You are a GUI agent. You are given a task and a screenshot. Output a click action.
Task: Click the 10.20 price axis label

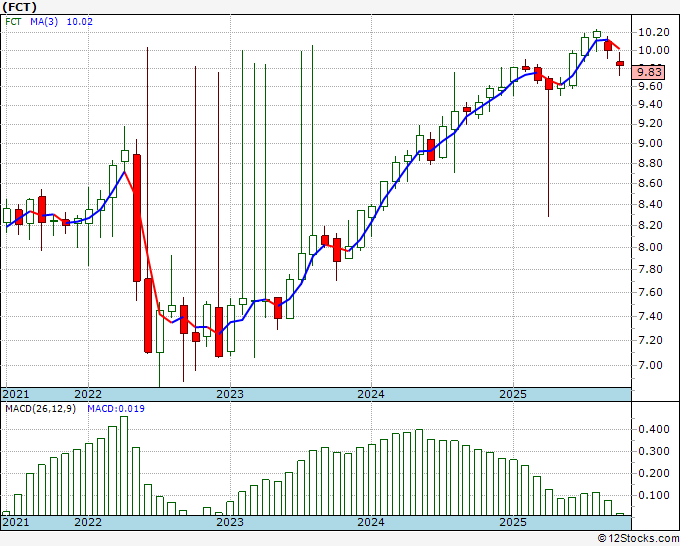click(654, 32)
